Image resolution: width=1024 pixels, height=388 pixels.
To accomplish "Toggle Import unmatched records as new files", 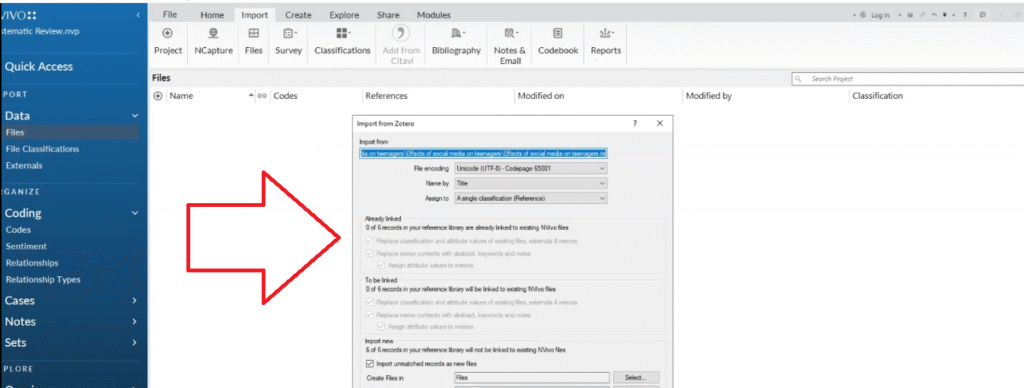I will pos(370,363).
